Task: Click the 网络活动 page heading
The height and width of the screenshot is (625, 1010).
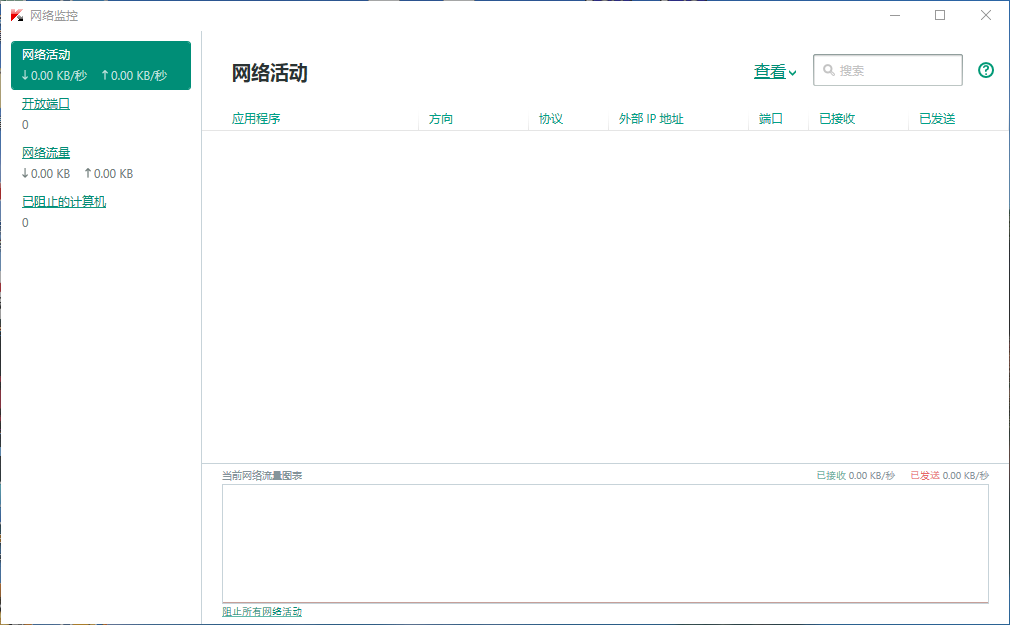Action: point(270,73)
